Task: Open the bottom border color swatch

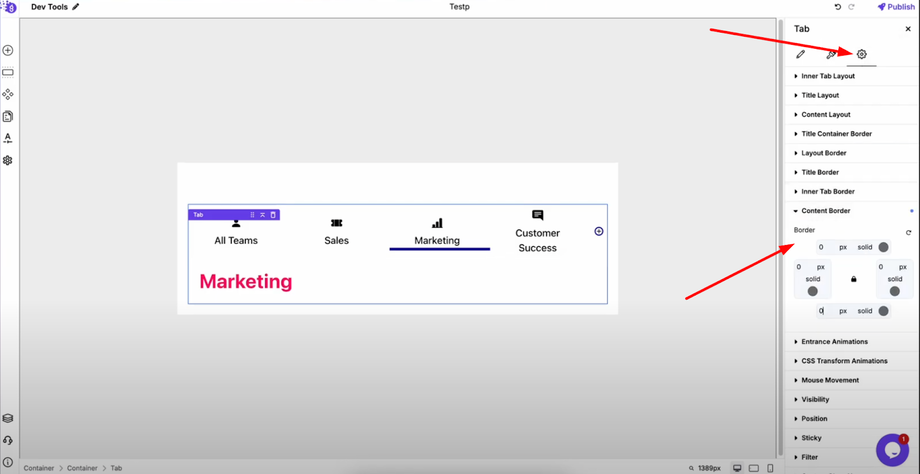Action: 883,311
